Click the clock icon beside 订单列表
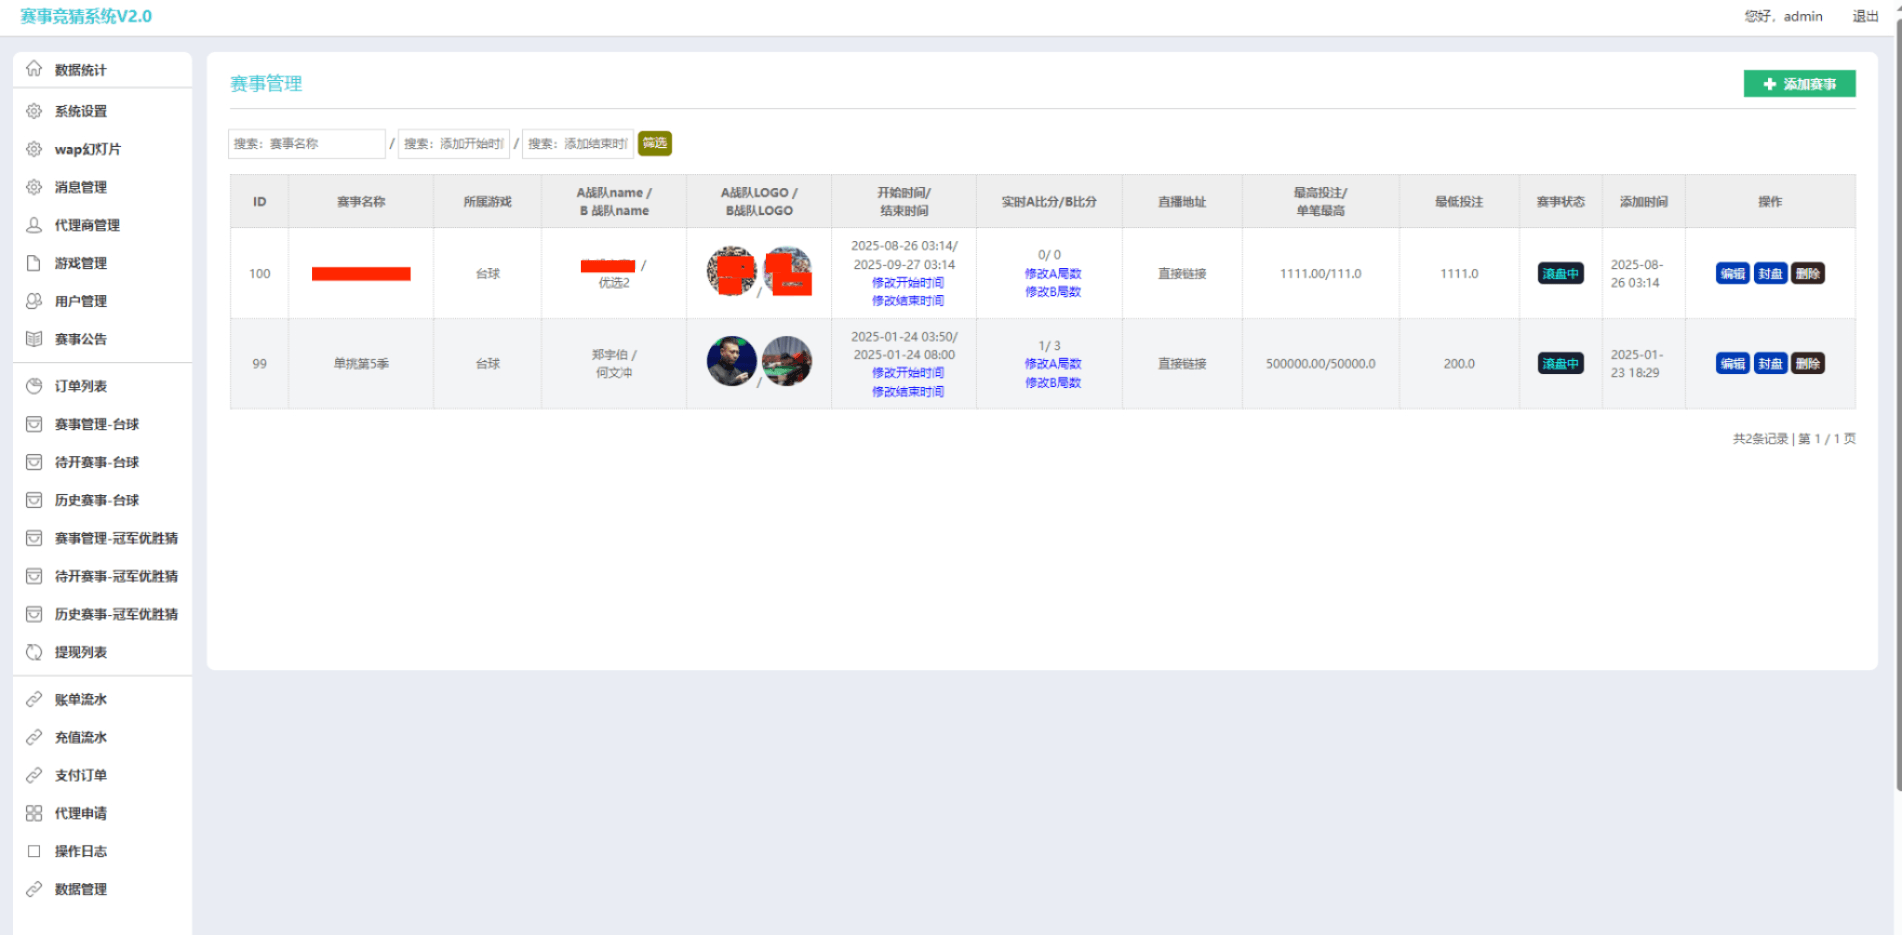Image resolution: width=1902 pixels, height=935 pixels. click(34, 386)
